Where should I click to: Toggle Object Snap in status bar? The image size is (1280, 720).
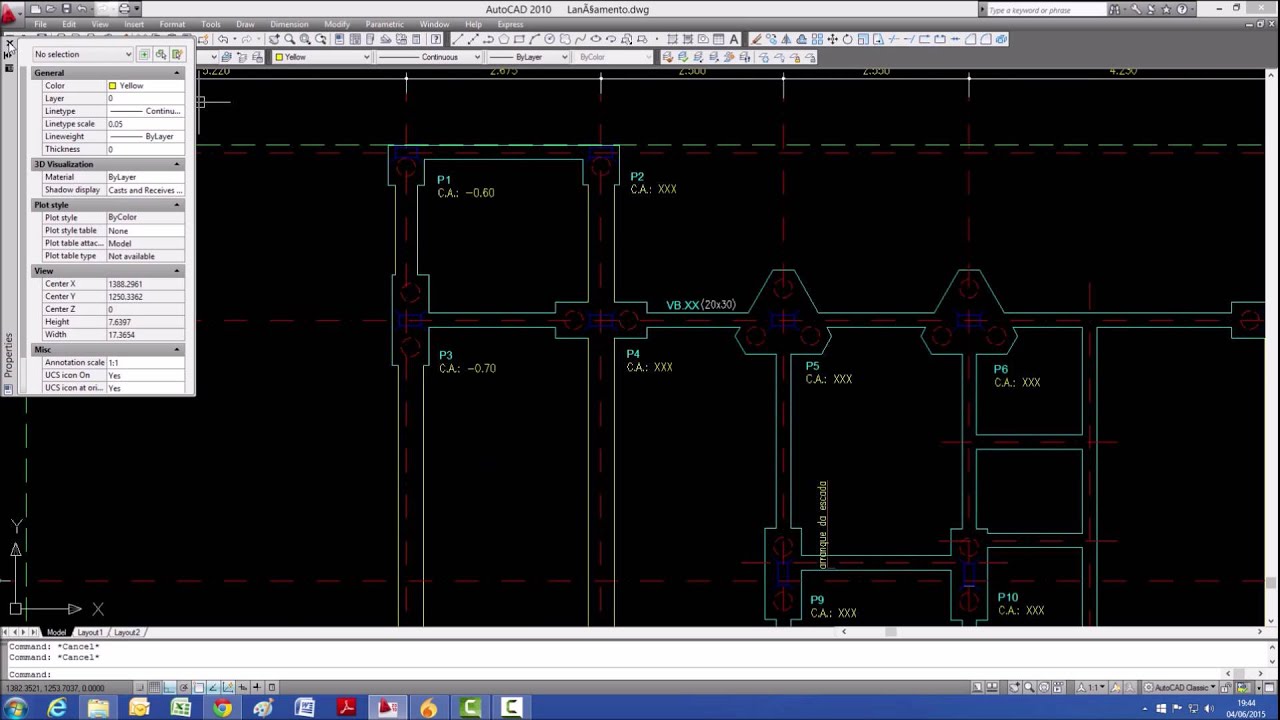coord(198,688)
